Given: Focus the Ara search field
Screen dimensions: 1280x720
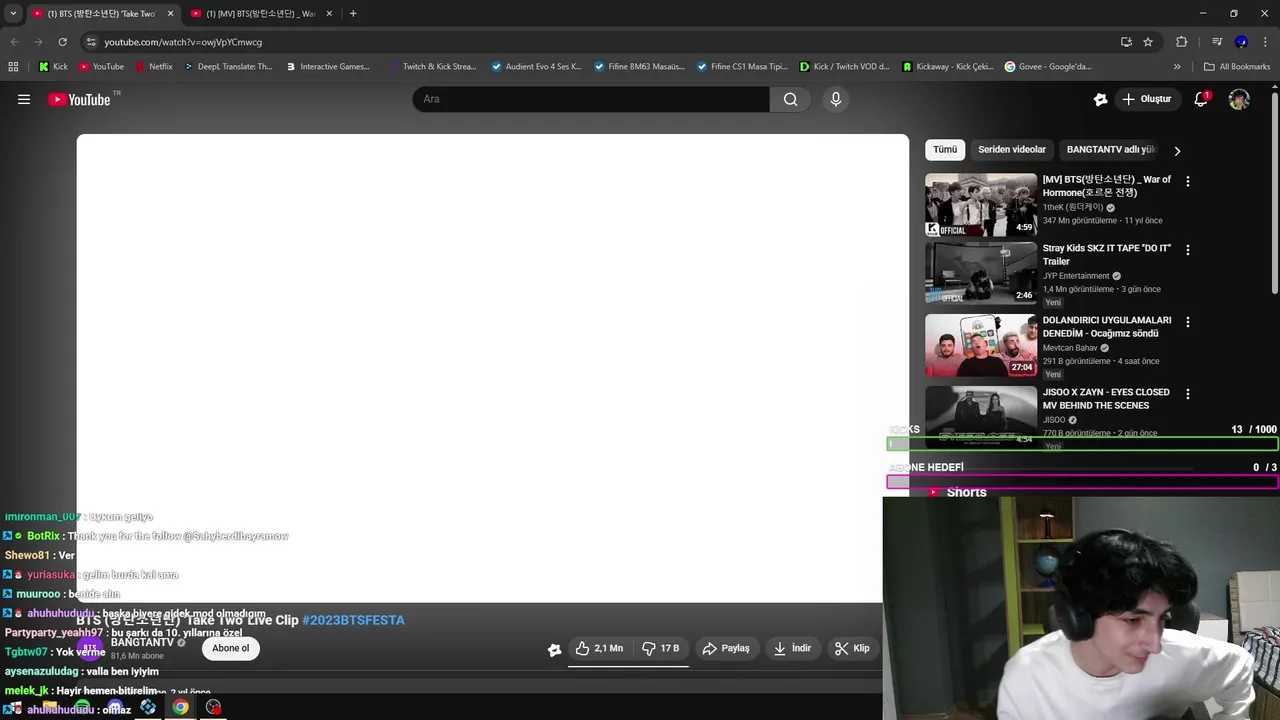Looking at the screenshot, I should tap(591, 99).
